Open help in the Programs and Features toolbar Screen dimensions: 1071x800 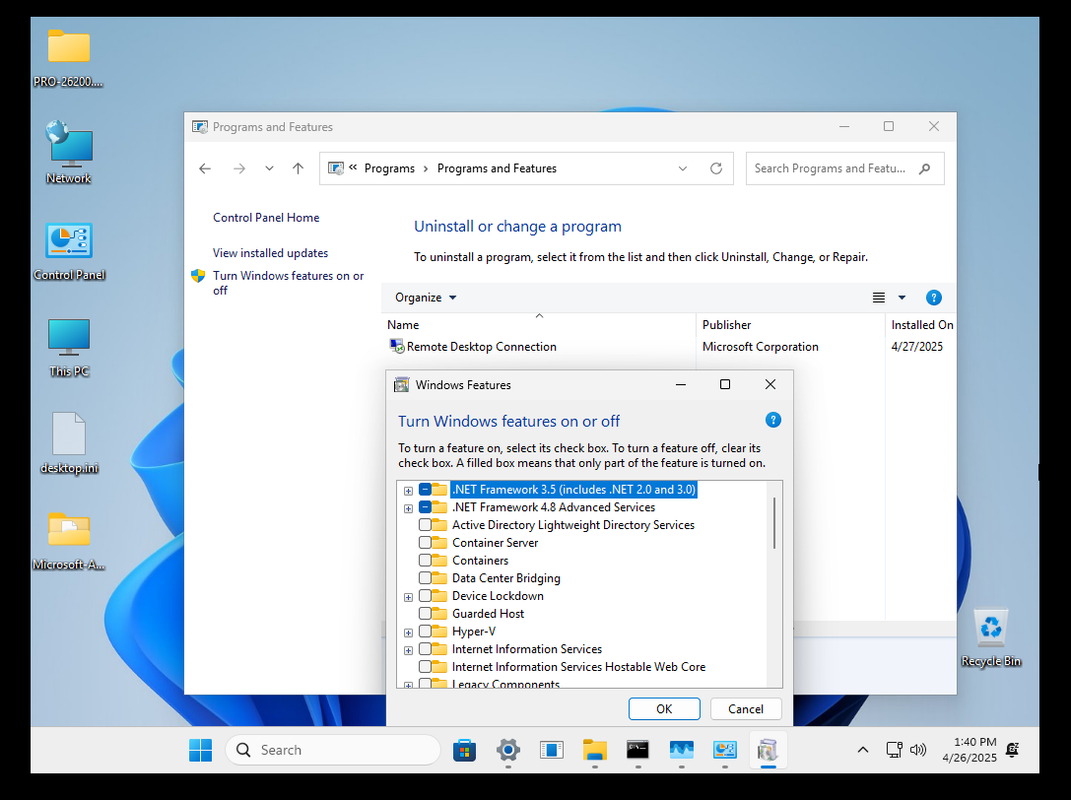pyautogui.click(x=934, y=298)
